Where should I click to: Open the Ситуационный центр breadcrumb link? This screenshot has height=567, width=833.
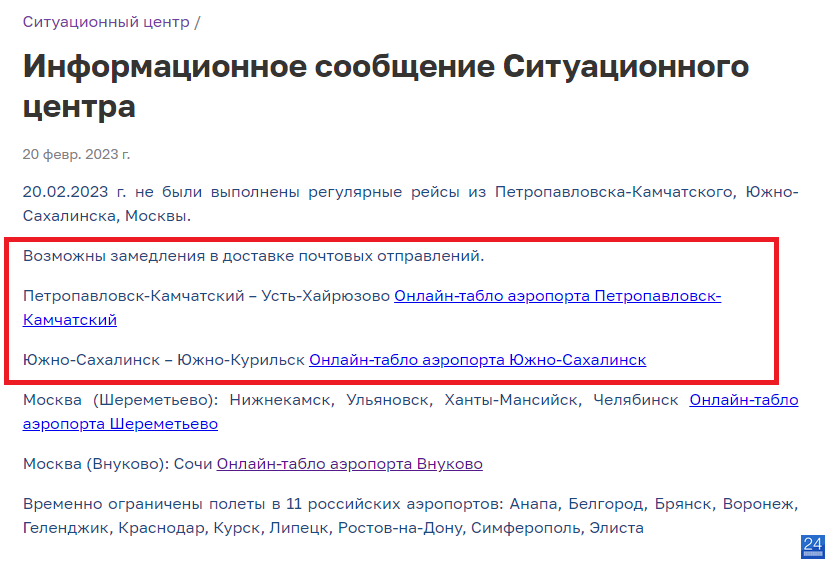(106, 22)
